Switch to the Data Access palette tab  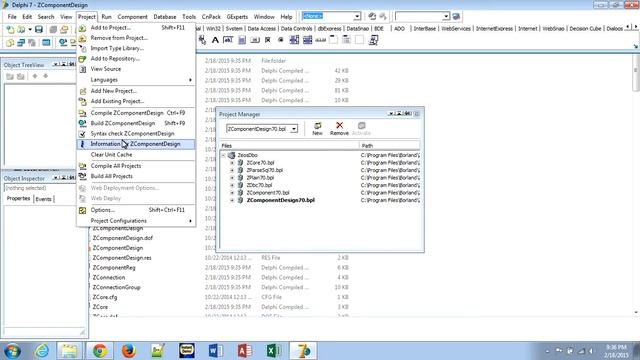[261, 29]
